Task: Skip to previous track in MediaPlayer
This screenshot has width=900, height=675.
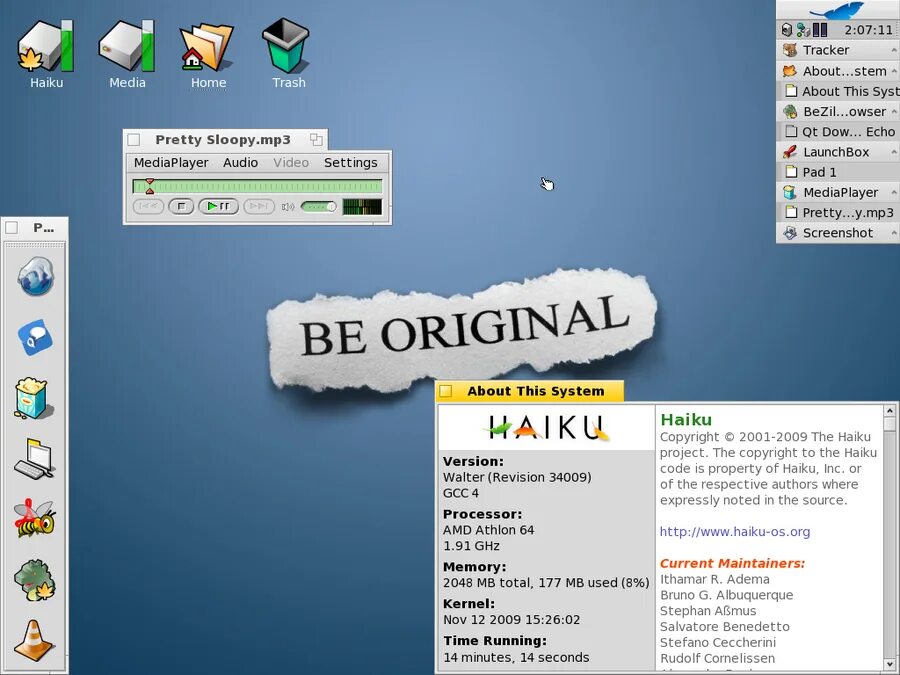Action: [148, 207]
